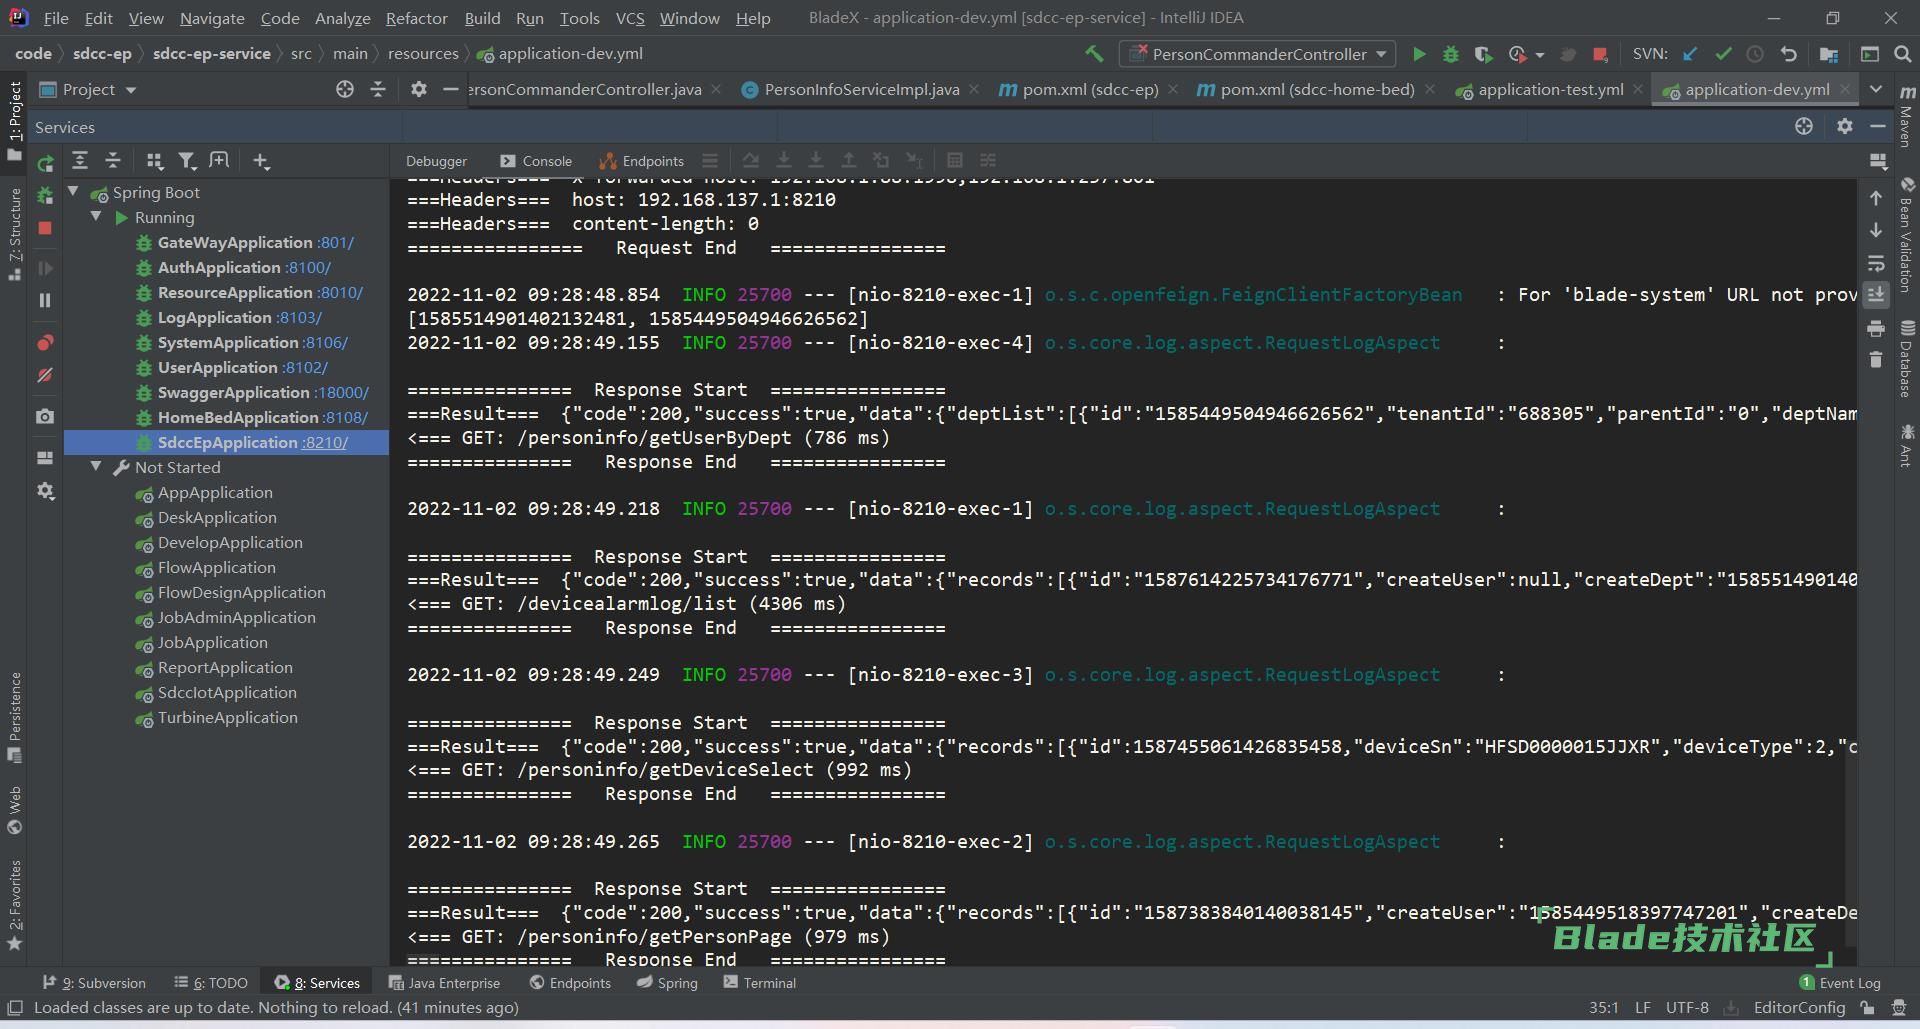Click the camera thread dump icon
Image resolution: width=1920 pixels, height=1029 pixels.
pyautogui.click(x=45, y=416)
